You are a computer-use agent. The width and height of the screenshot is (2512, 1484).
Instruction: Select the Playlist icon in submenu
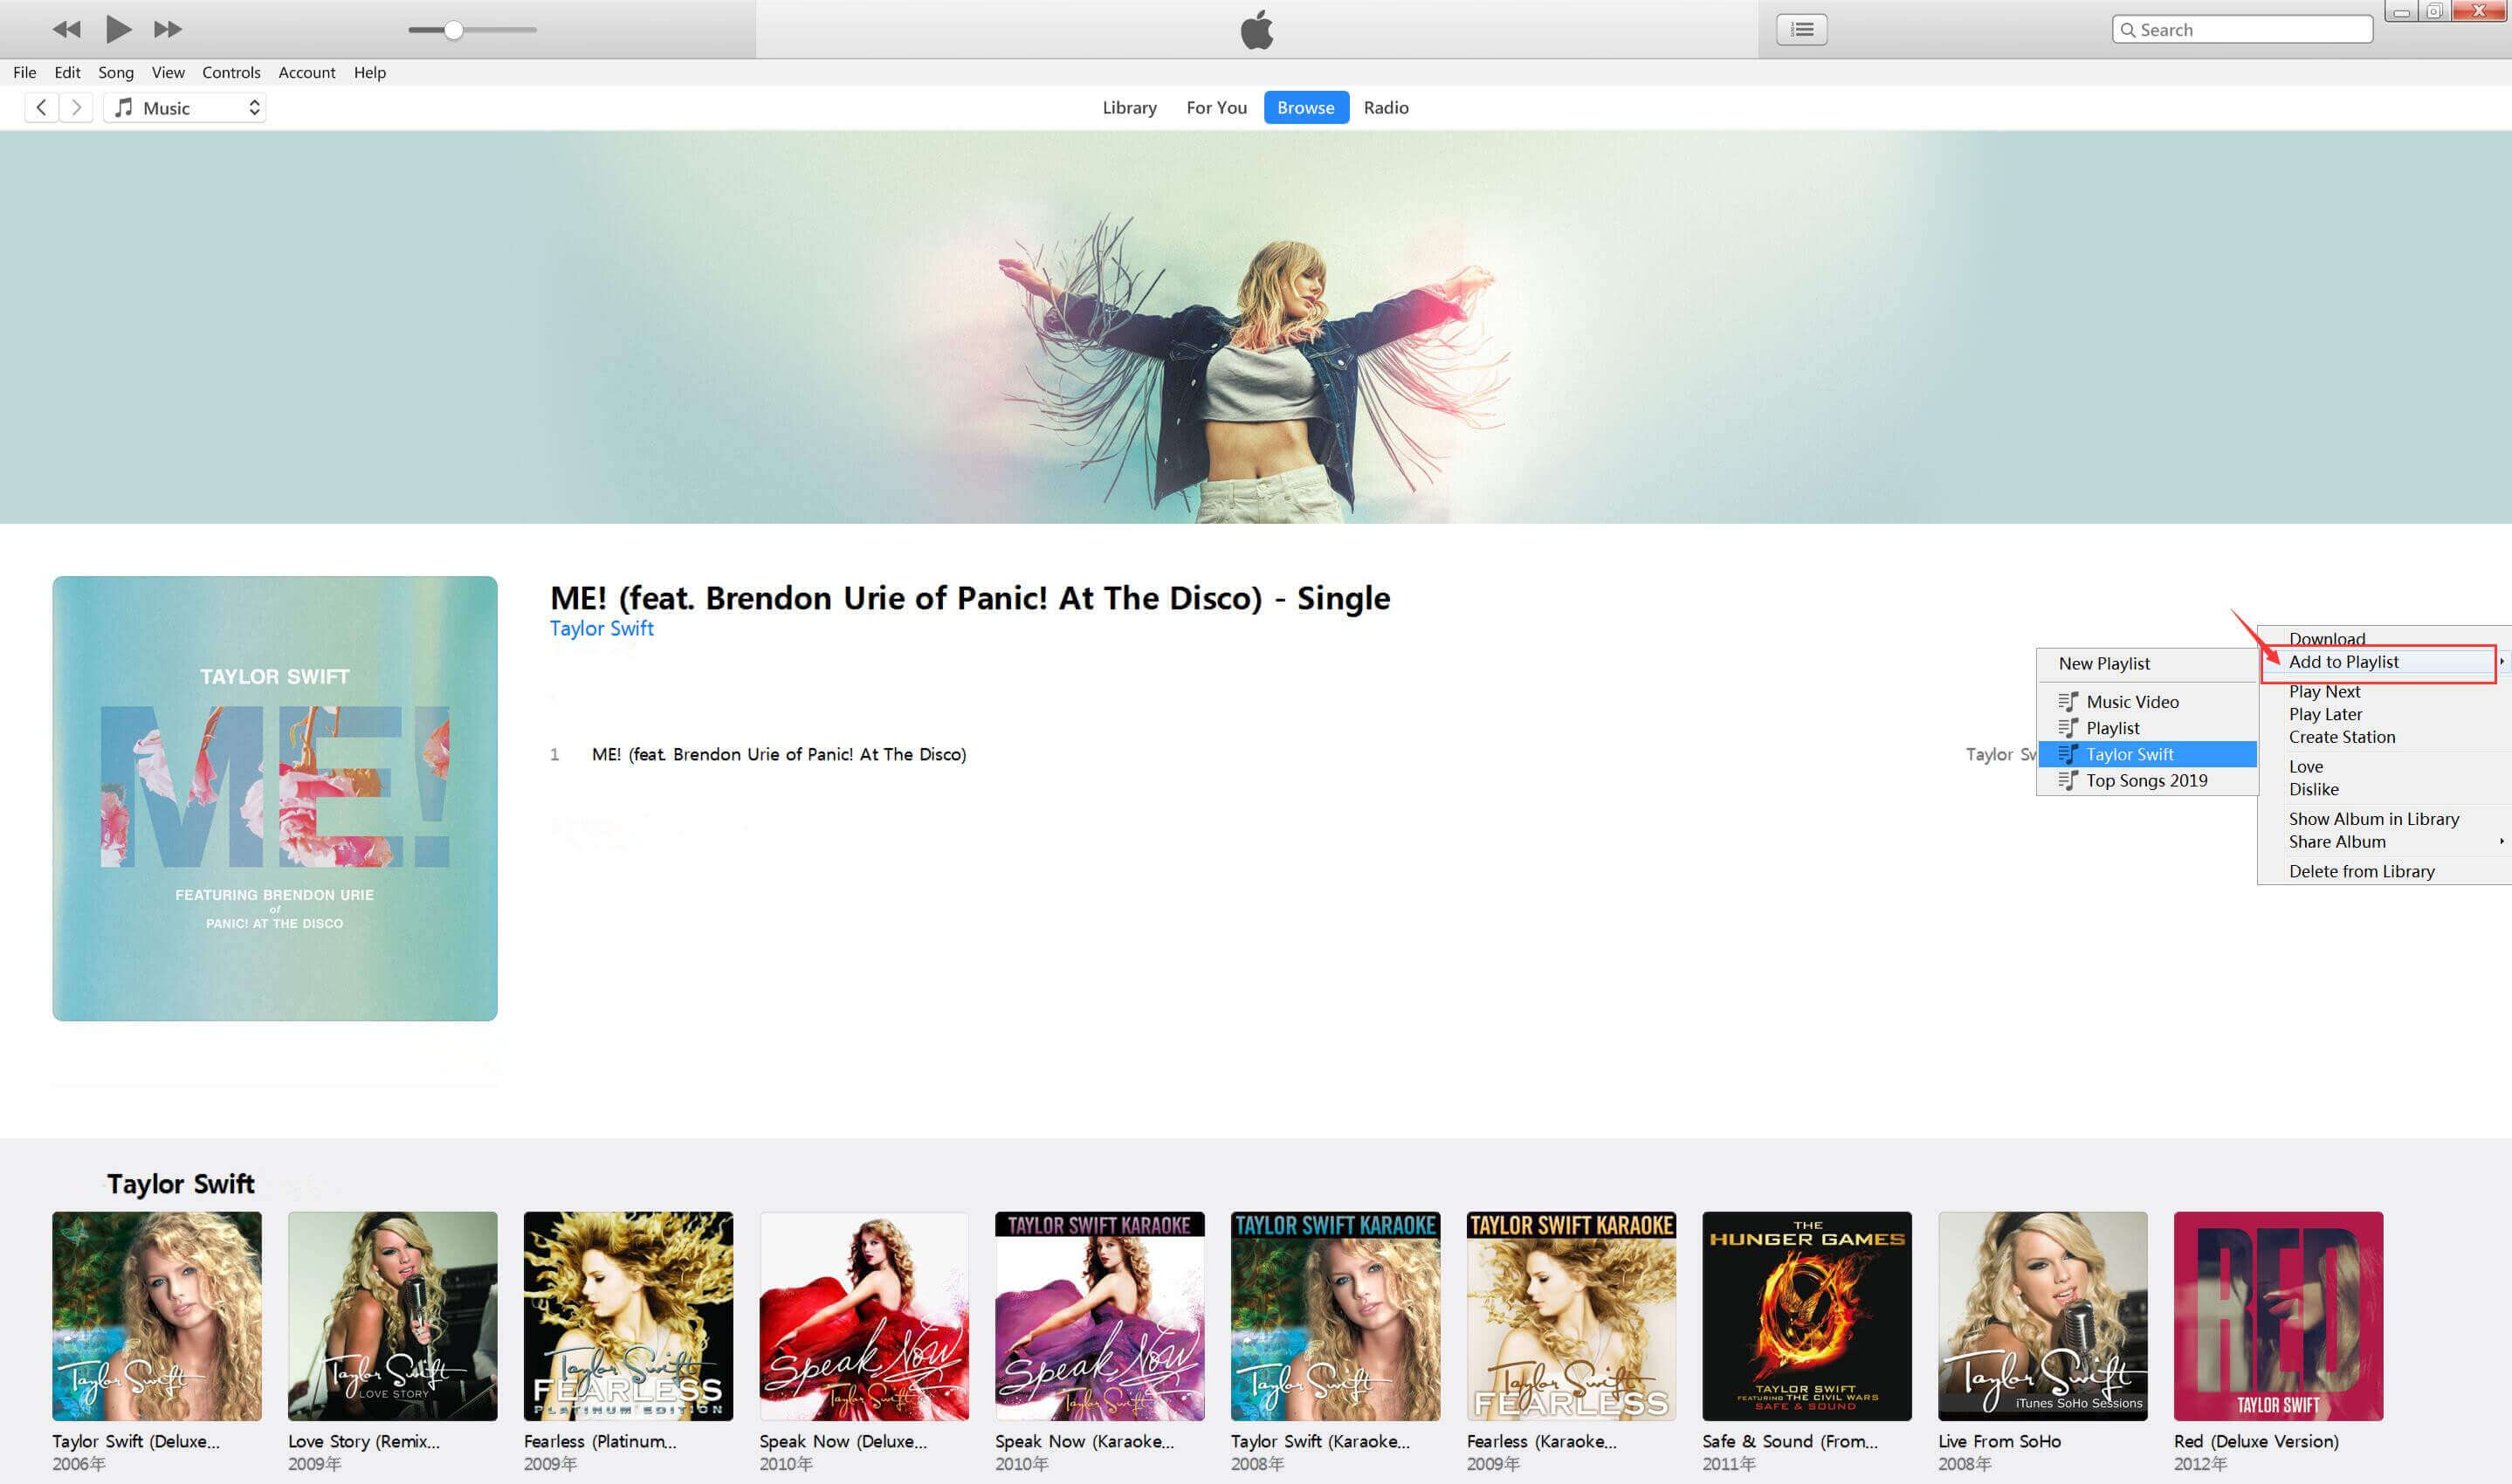[x=2068, y=726]
